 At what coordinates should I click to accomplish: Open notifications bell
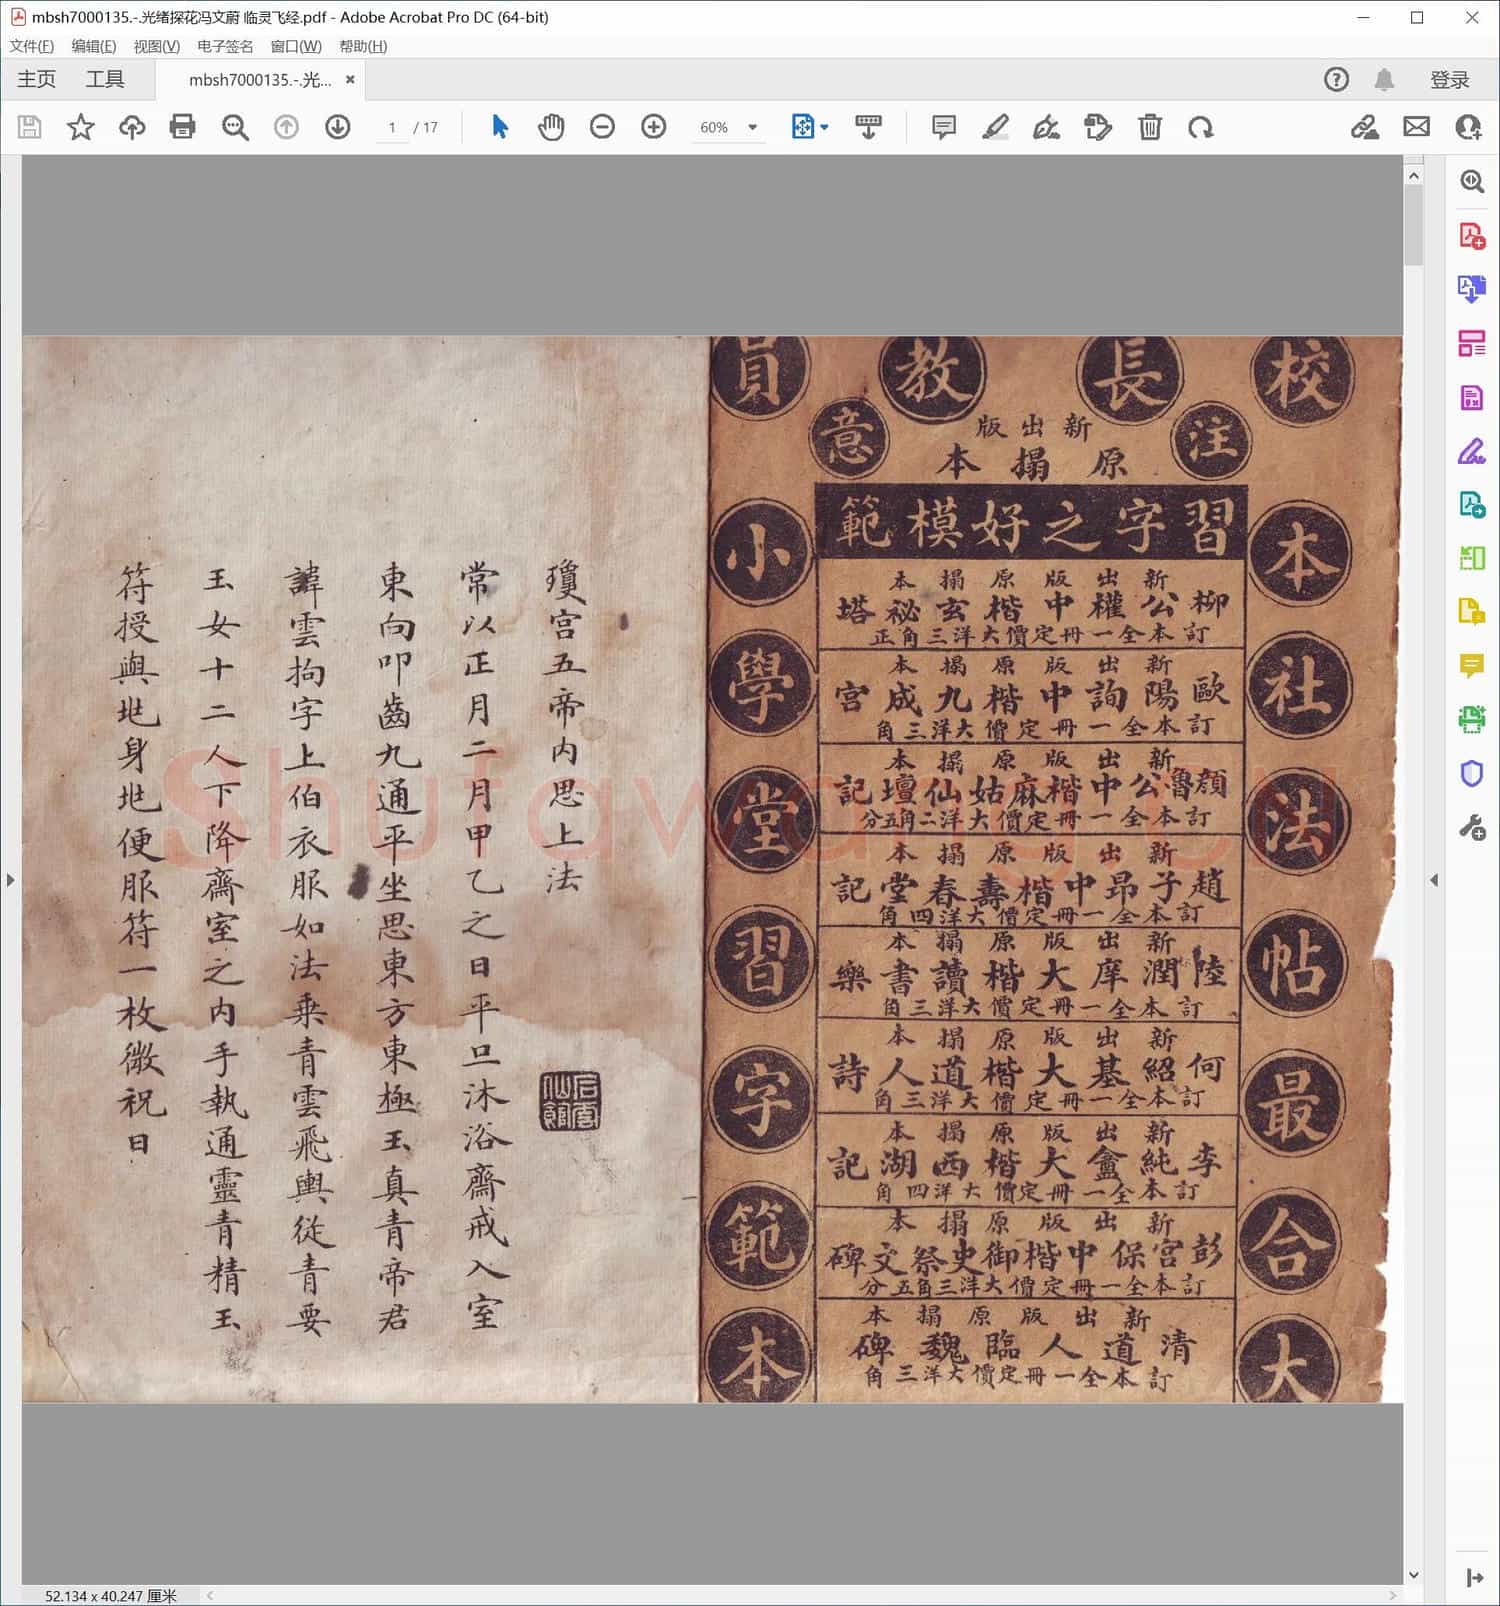(x=1384, y=80)
